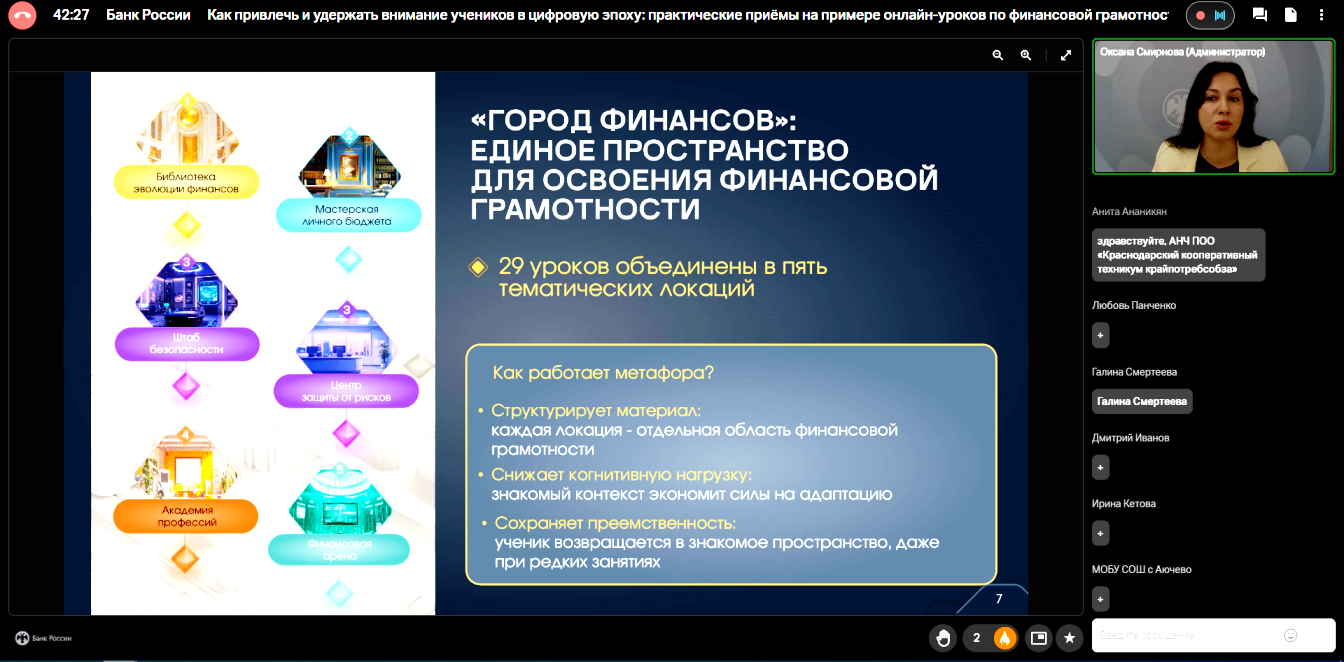Click the star rating button
This screenshot has height=662, width=1344.
1070,638
